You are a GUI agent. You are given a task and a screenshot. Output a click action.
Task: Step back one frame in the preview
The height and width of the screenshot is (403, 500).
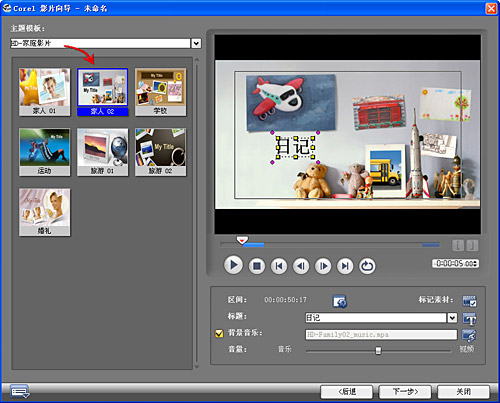301,266
